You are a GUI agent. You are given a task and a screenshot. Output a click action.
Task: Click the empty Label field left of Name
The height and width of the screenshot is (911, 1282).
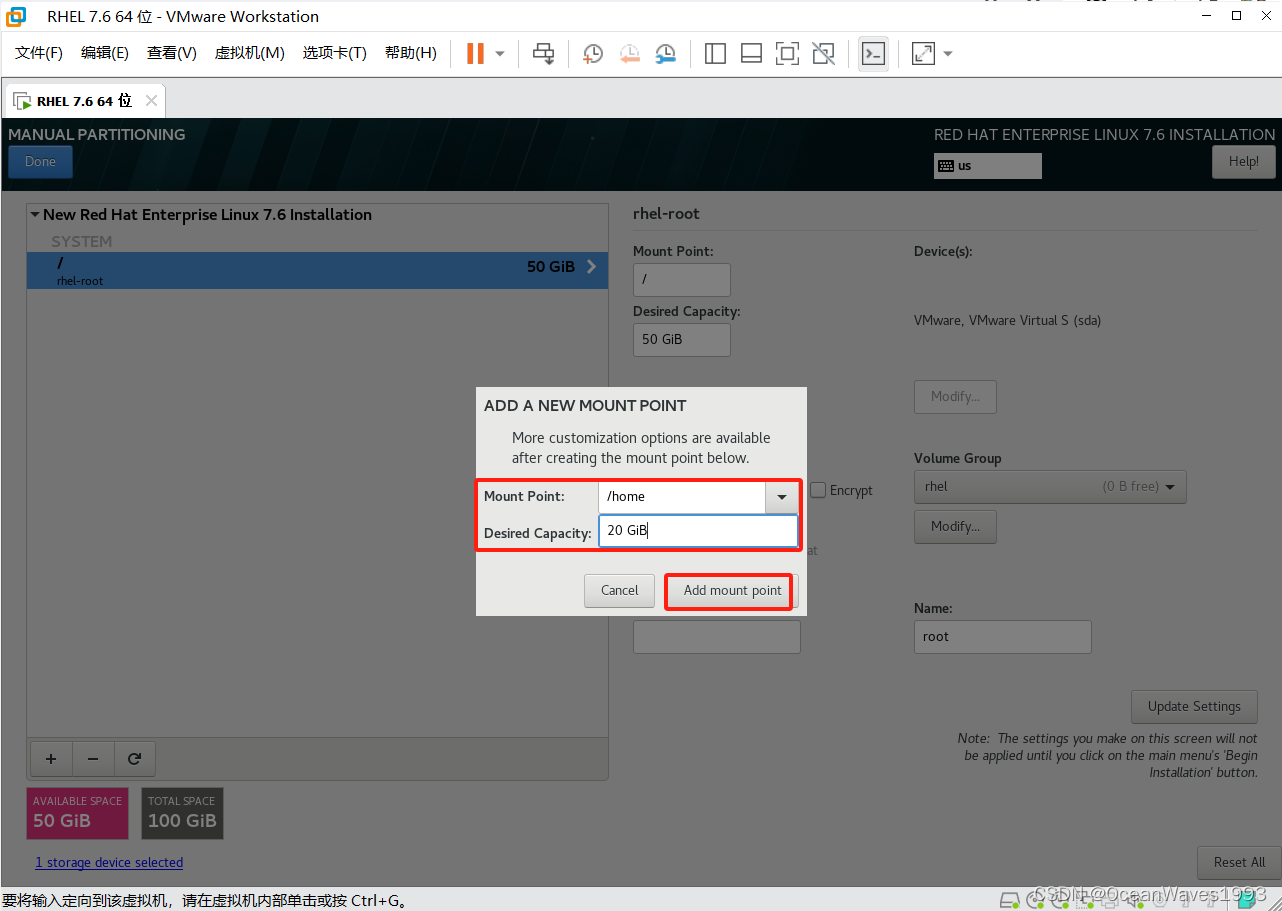[717, 637]
